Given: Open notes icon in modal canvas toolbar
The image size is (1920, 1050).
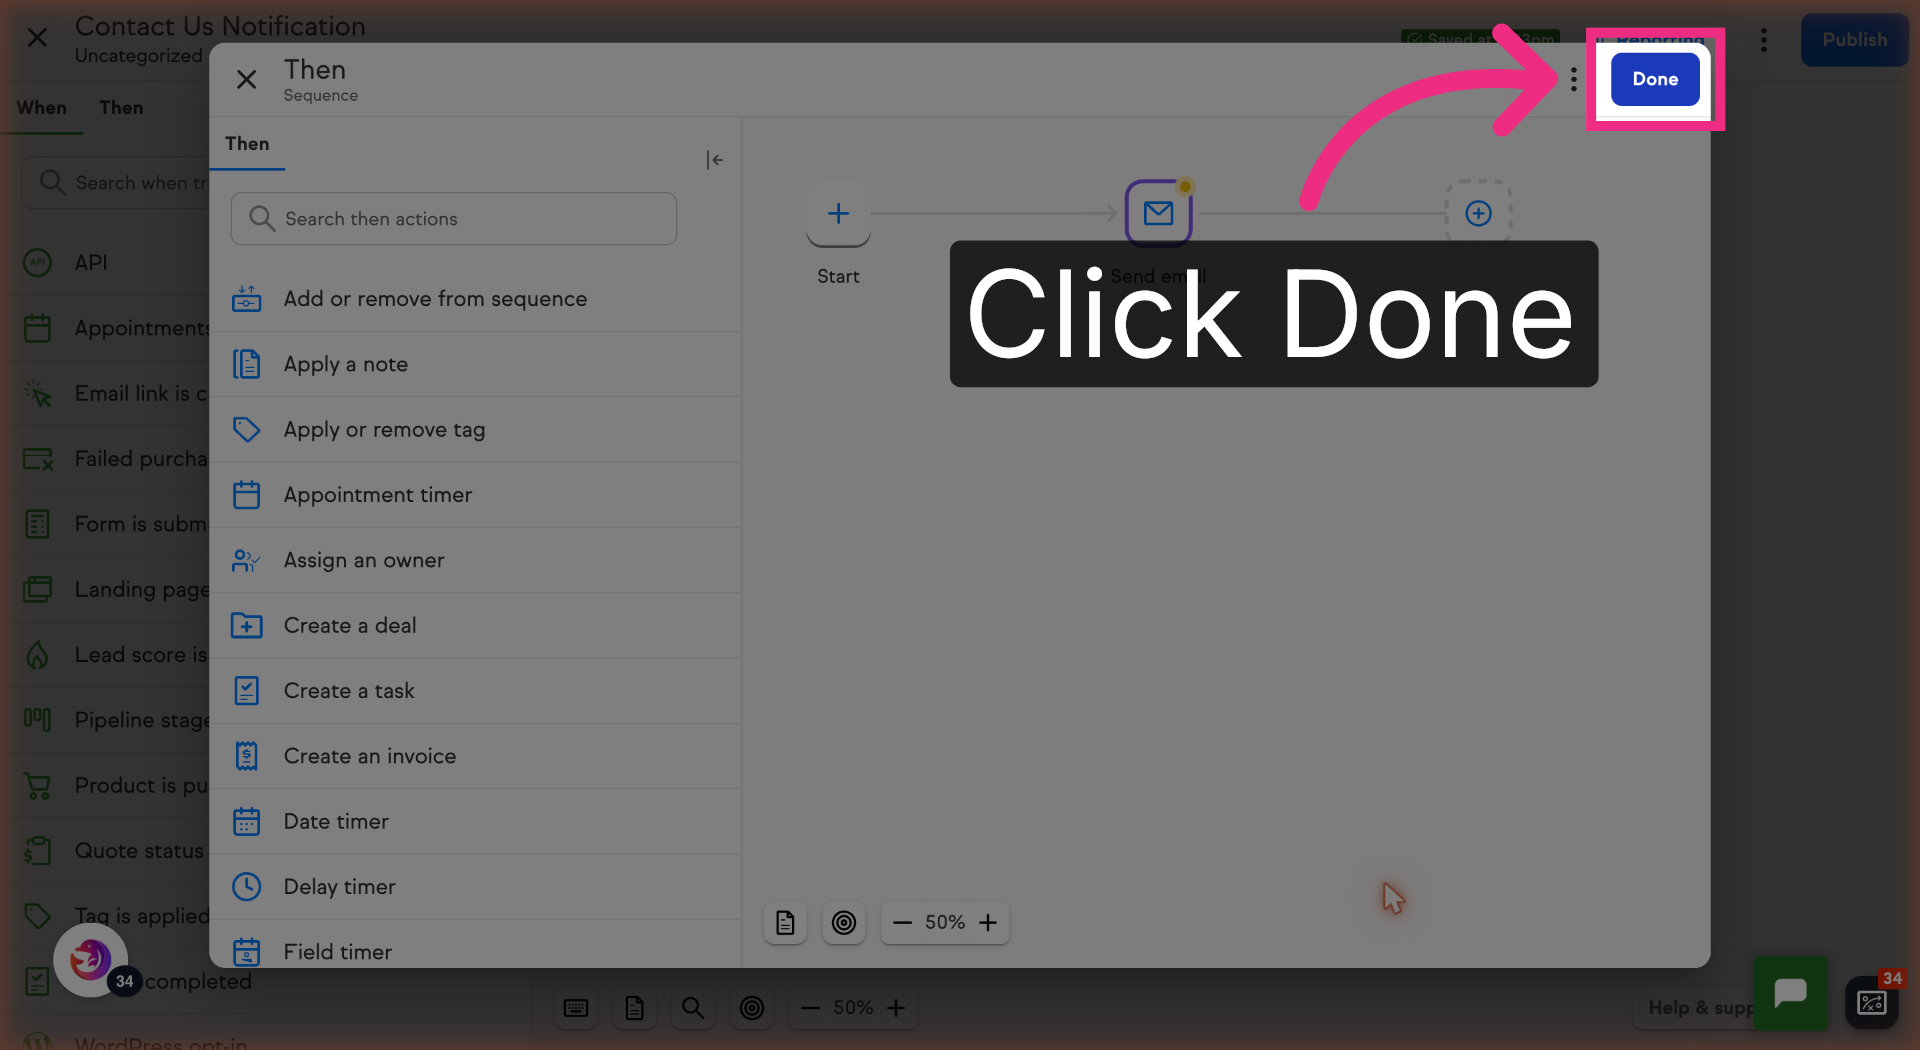Looking at the screenshot, I should [x=785, y=922].
